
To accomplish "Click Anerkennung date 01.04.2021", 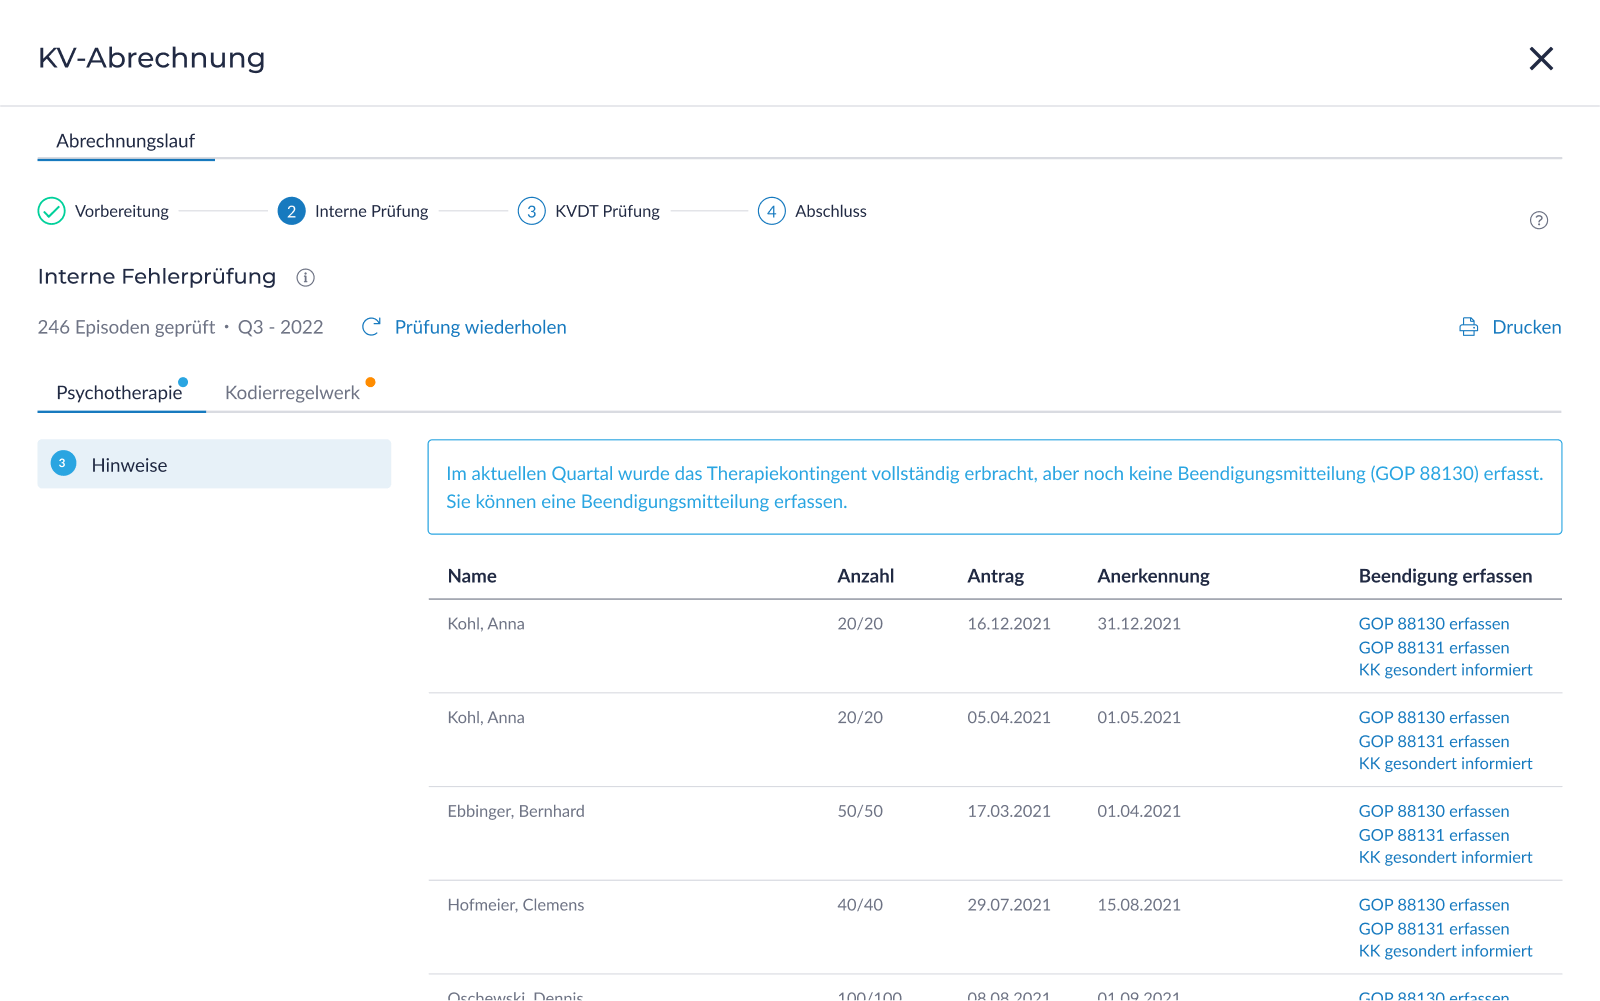I will [1139, 812].
